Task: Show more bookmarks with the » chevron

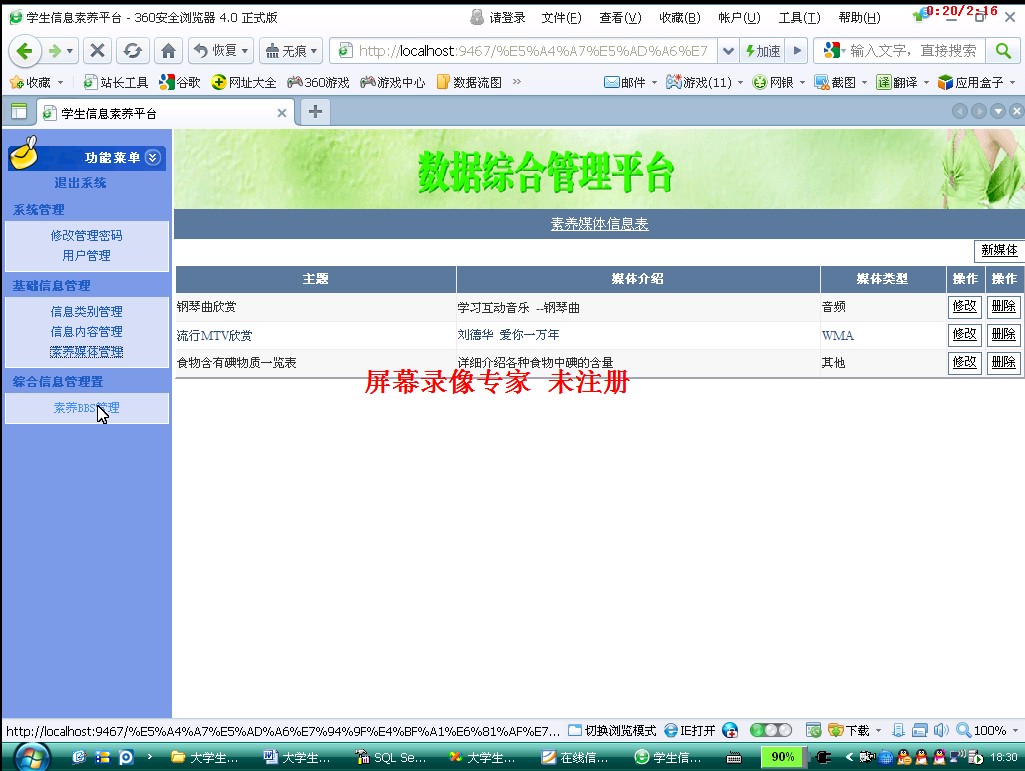Action: point(517,82)
